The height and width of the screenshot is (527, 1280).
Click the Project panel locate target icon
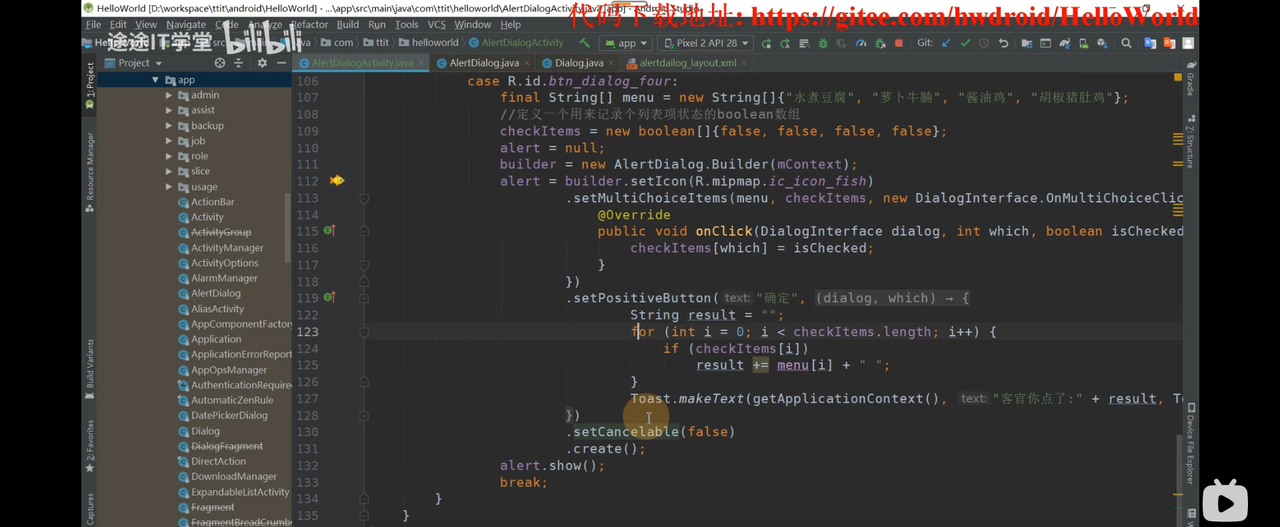[220, 62]
